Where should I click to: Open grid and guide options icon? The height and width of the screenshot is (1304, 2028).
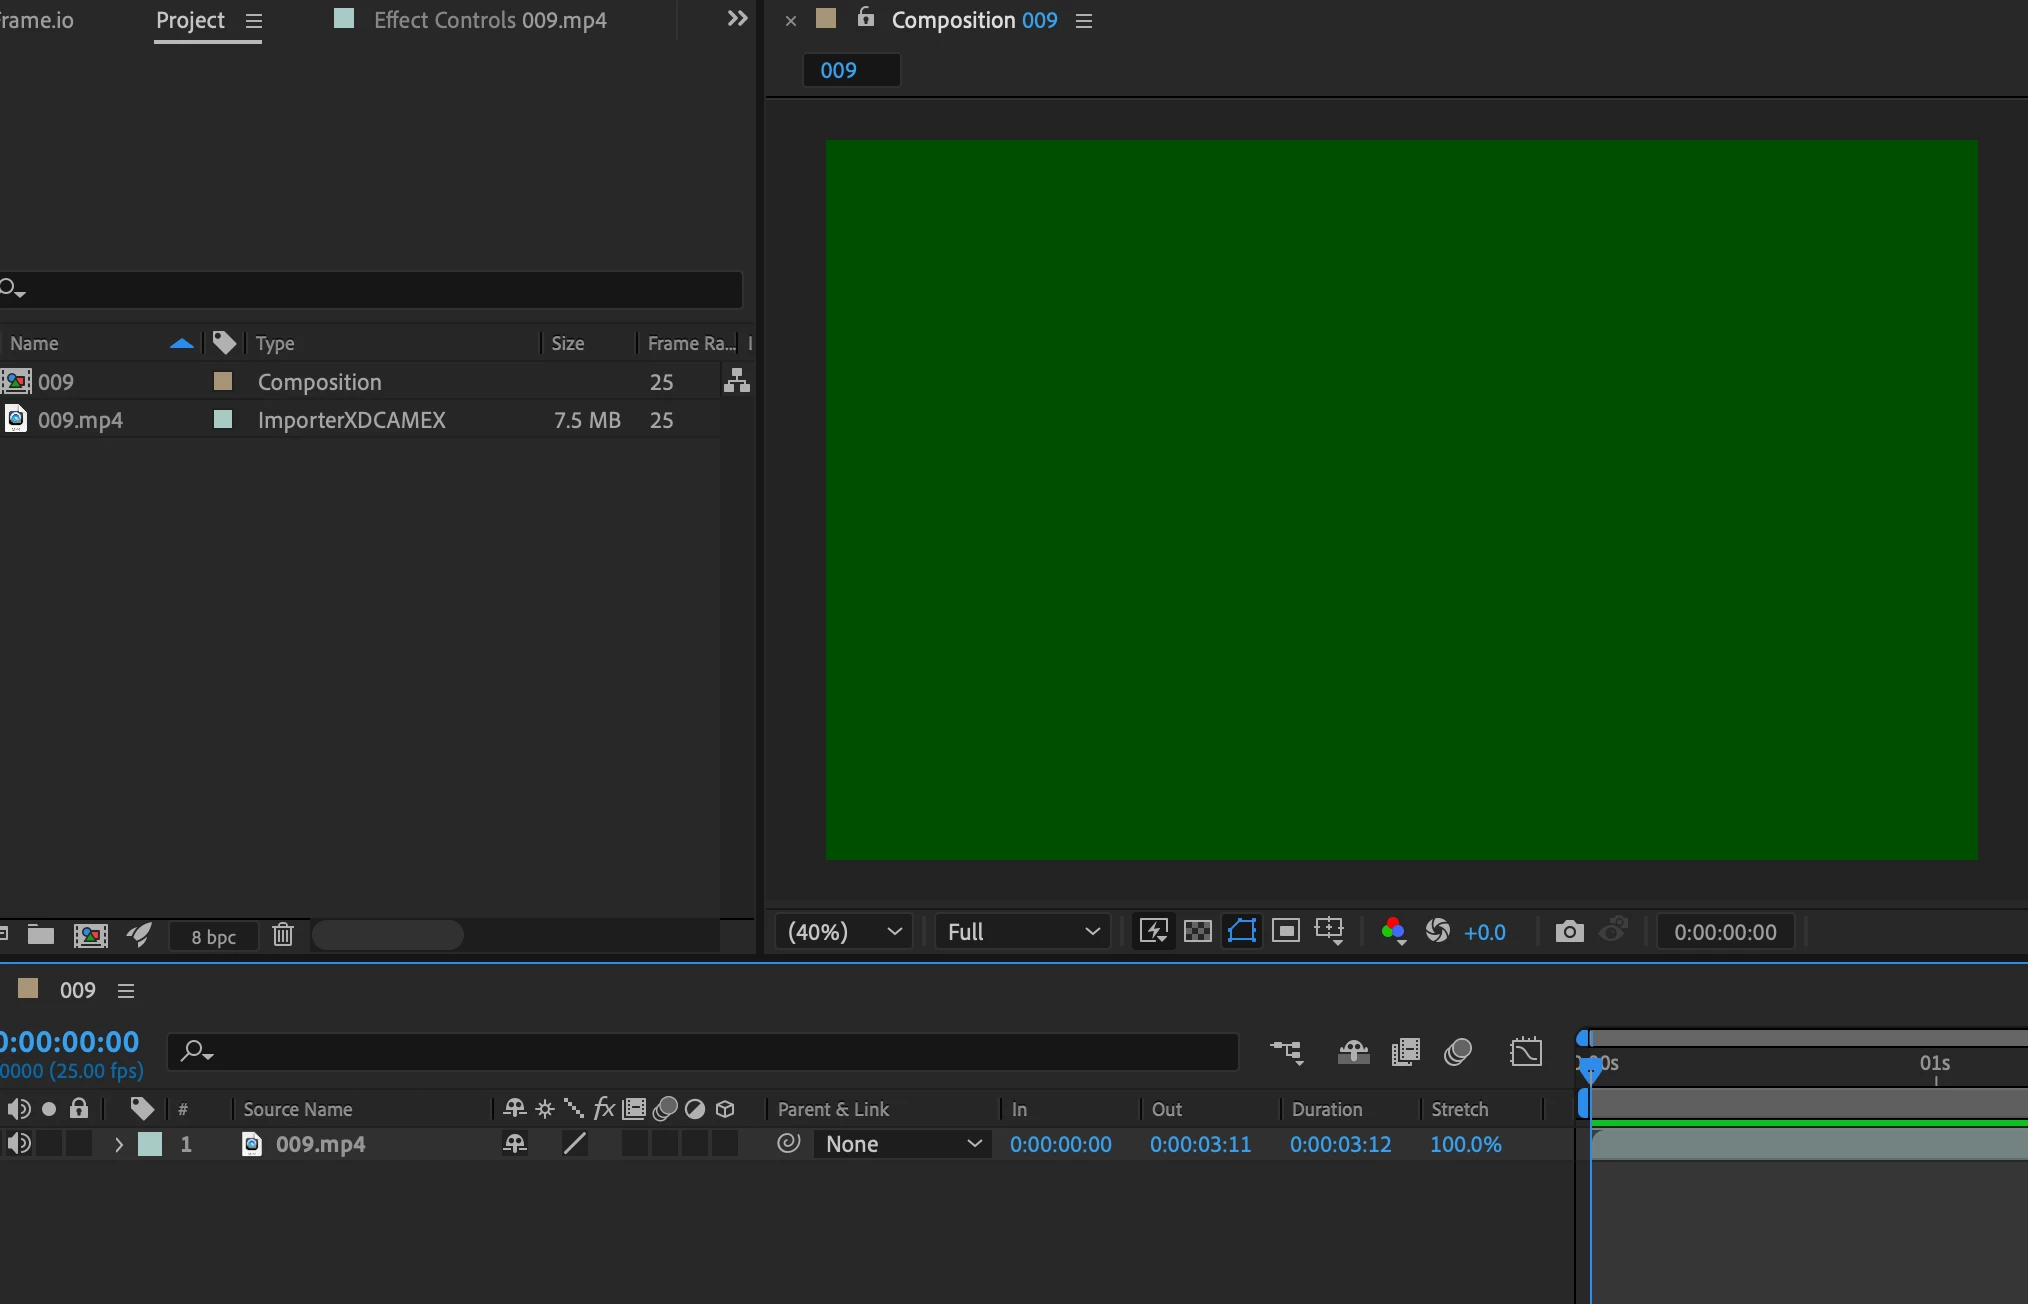tap(1330, 932)
